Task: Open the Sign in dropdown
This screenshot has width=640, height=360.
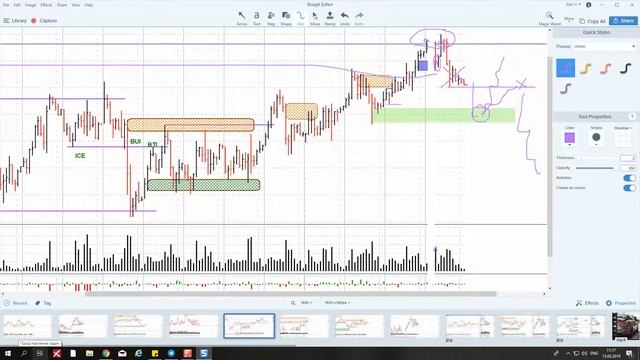Action: pos(573,4)
